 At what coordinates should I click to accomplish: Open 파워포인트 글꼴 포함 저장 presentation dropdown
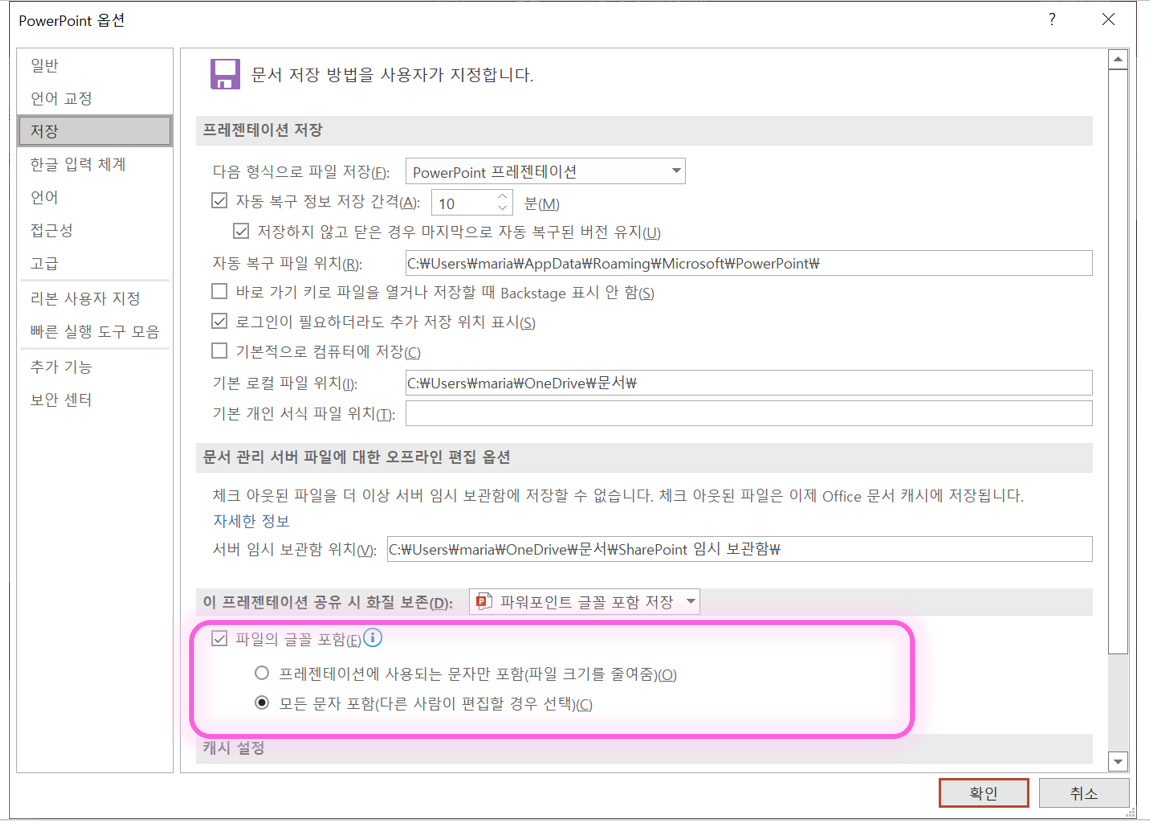pos(585,602)
